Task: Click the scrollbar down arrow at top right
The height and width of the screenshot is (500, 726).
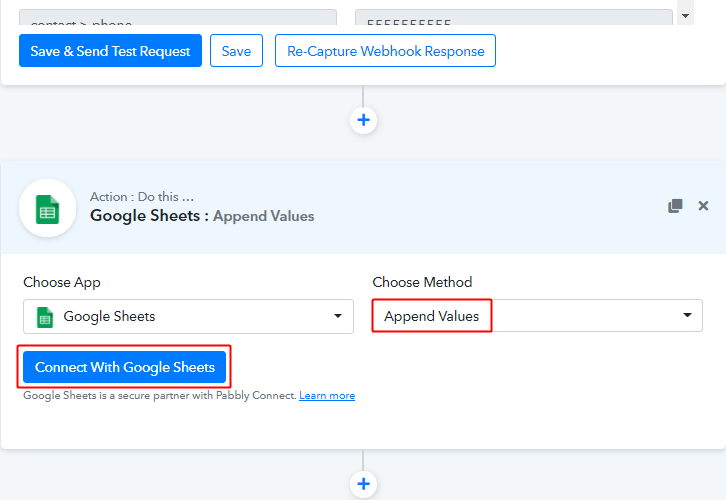Action: pos(685,16)
